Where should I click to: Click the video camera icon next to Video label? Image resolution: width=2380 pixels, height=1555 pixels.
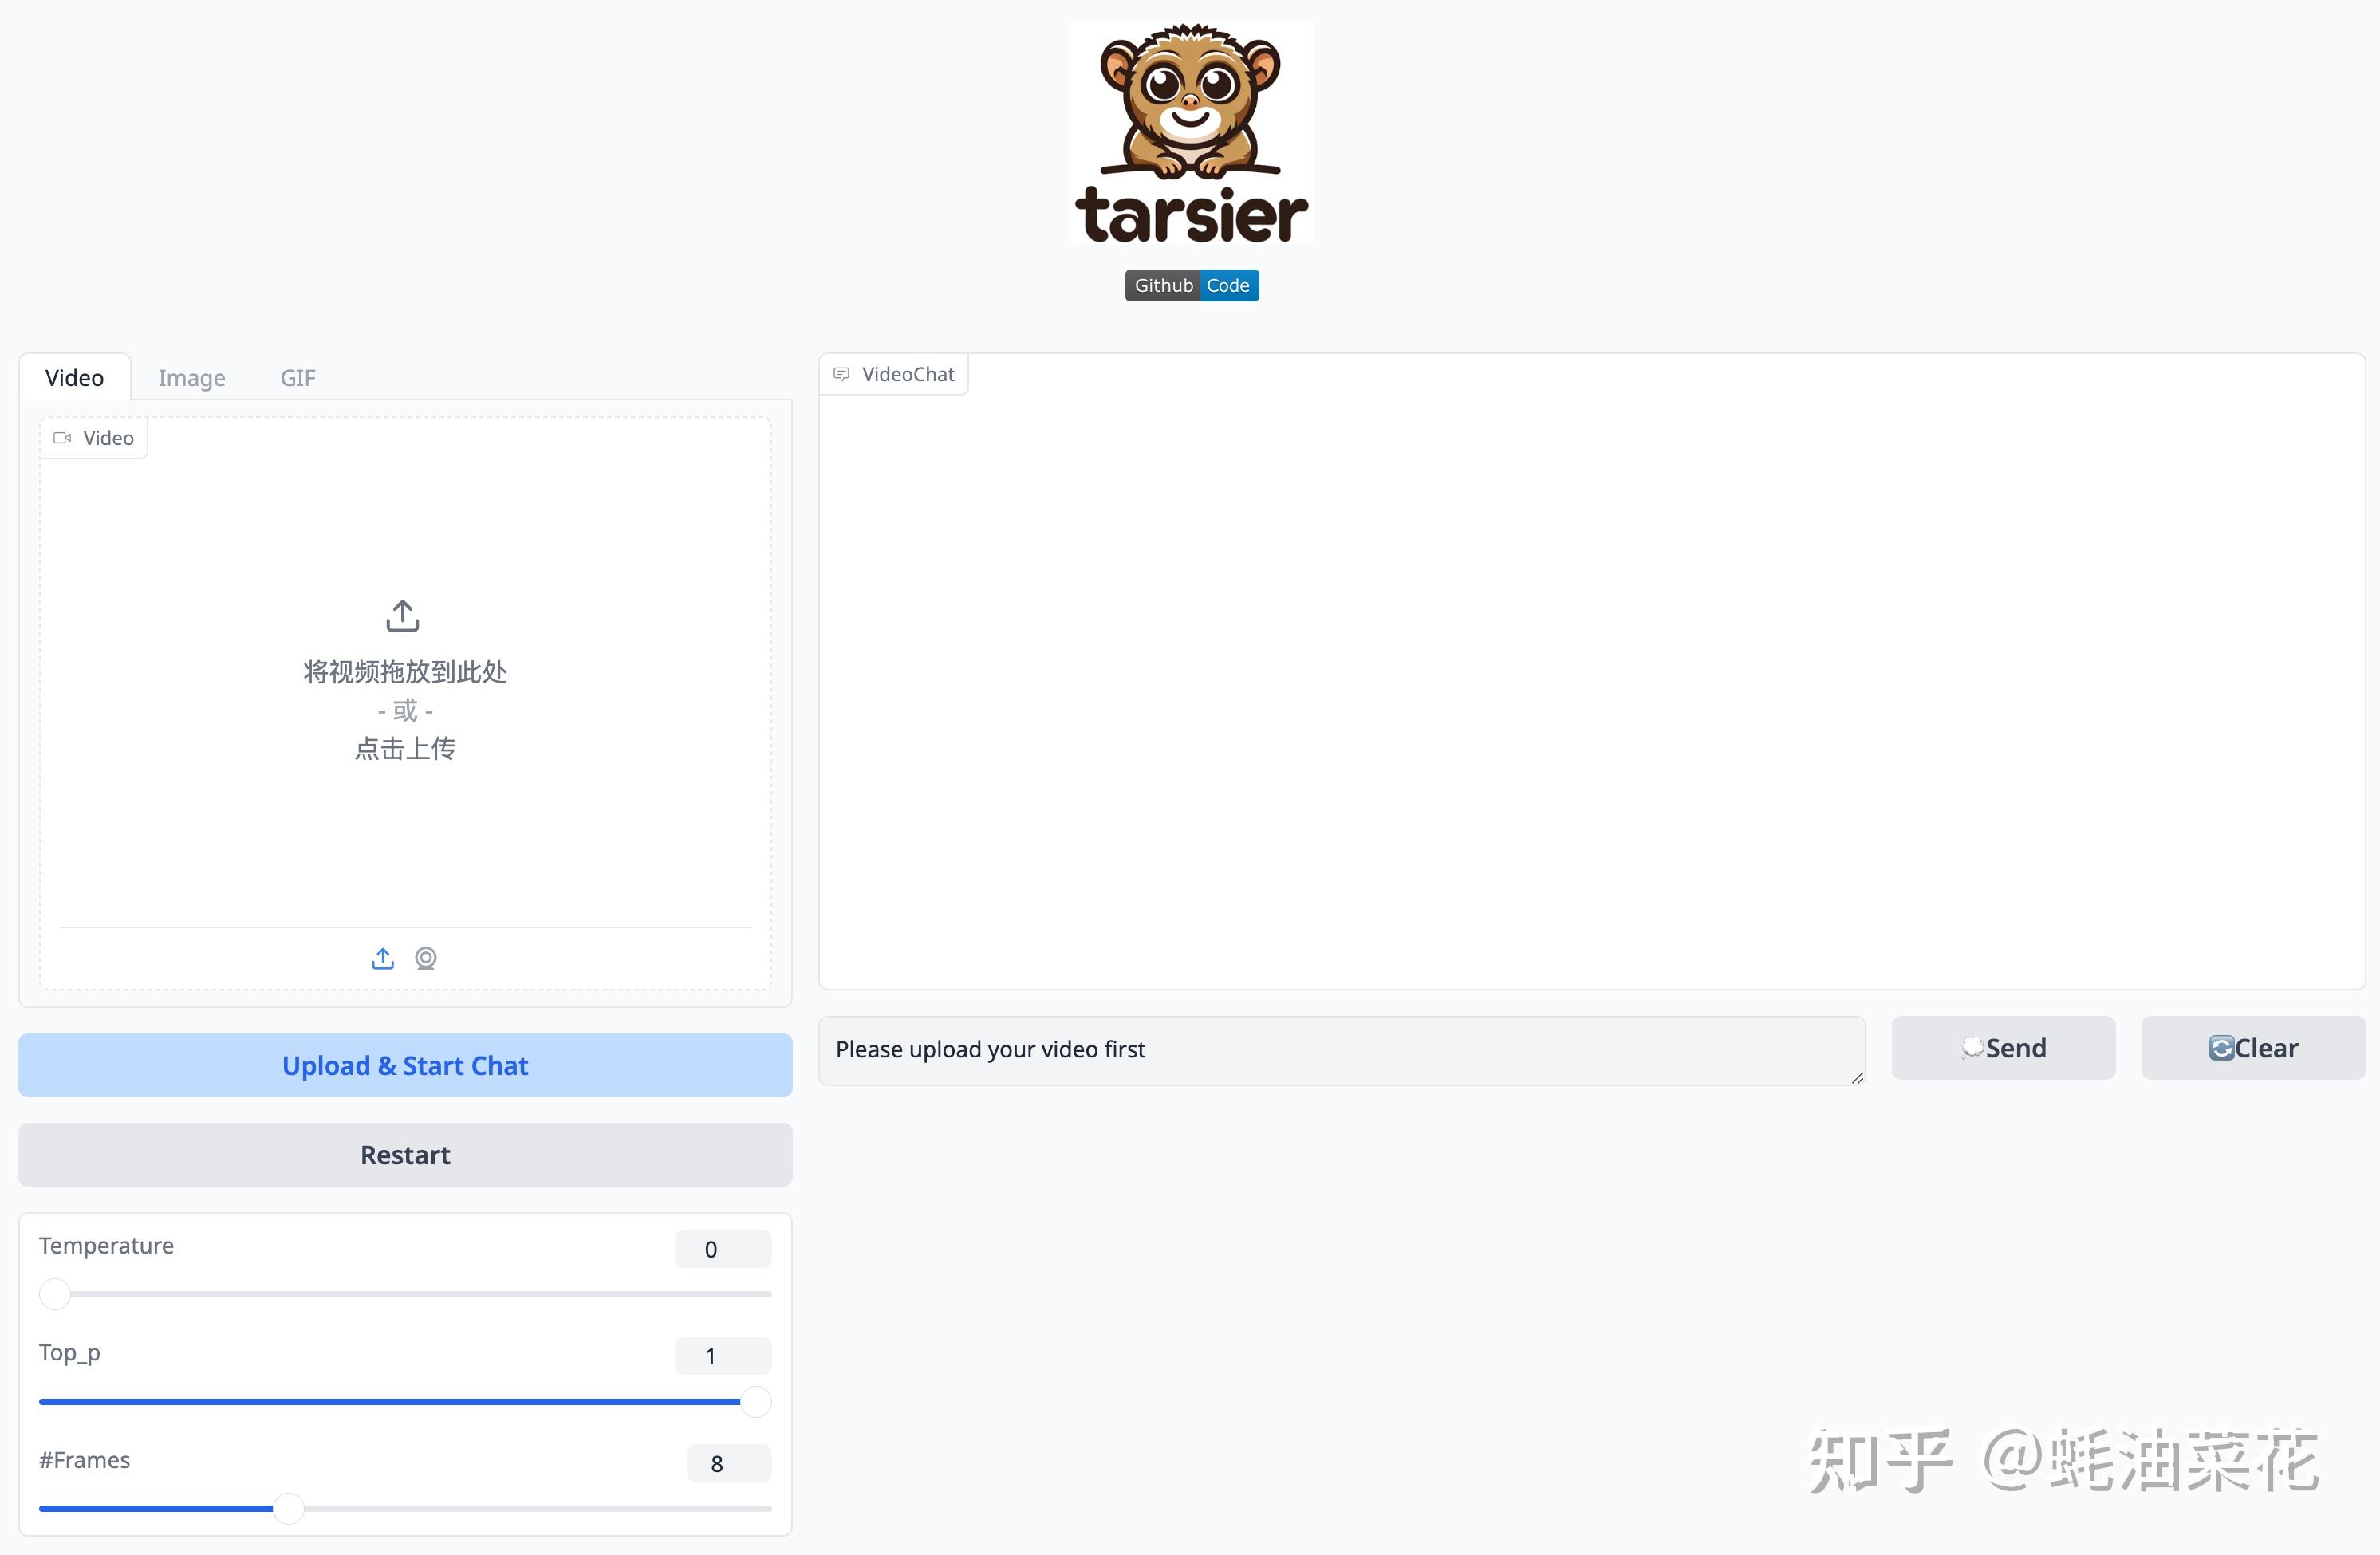62,438
